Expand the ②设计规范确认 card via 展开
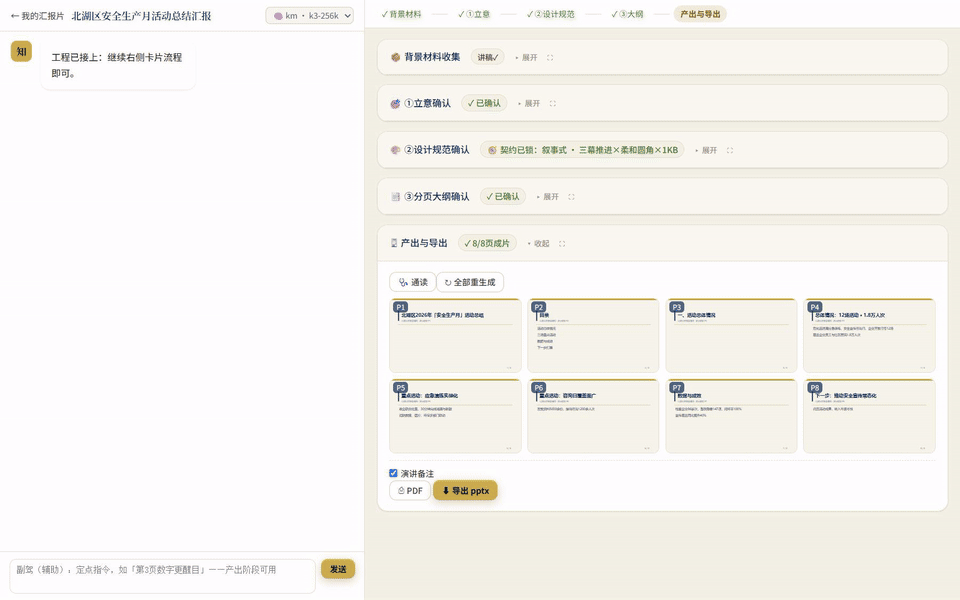 coord(708,150)
